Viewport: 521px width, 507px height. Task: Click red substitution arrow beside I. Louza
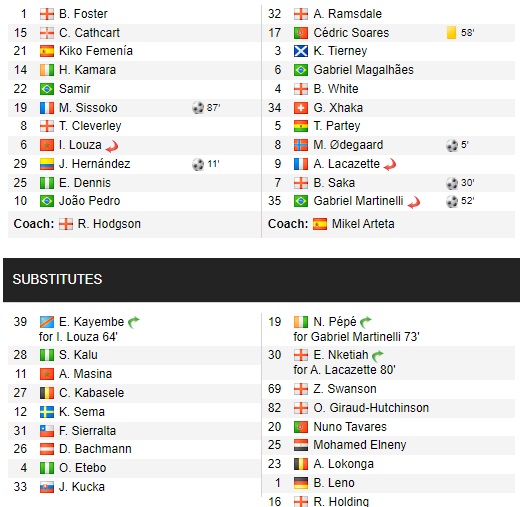pyautogui.click(x=112, y=146)
